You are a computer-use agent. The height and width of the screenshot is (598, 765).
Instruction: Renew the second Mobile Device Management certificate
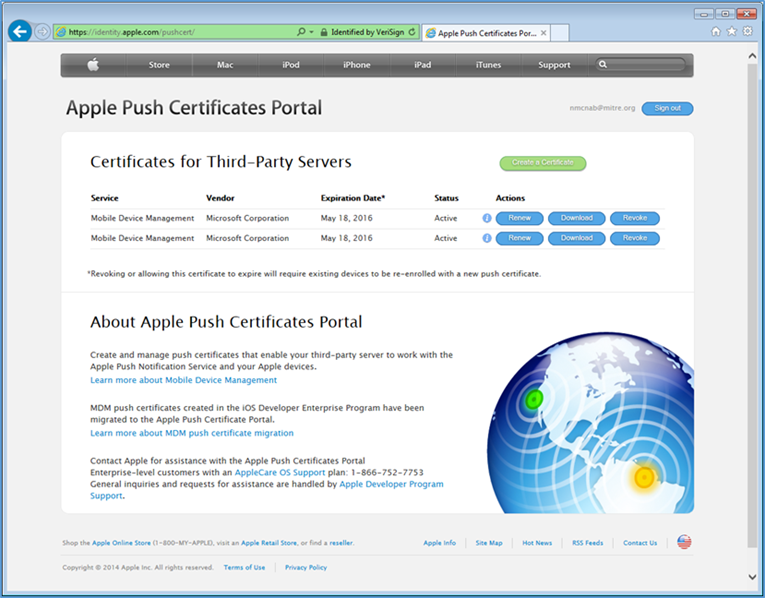[x=519, y=238]
